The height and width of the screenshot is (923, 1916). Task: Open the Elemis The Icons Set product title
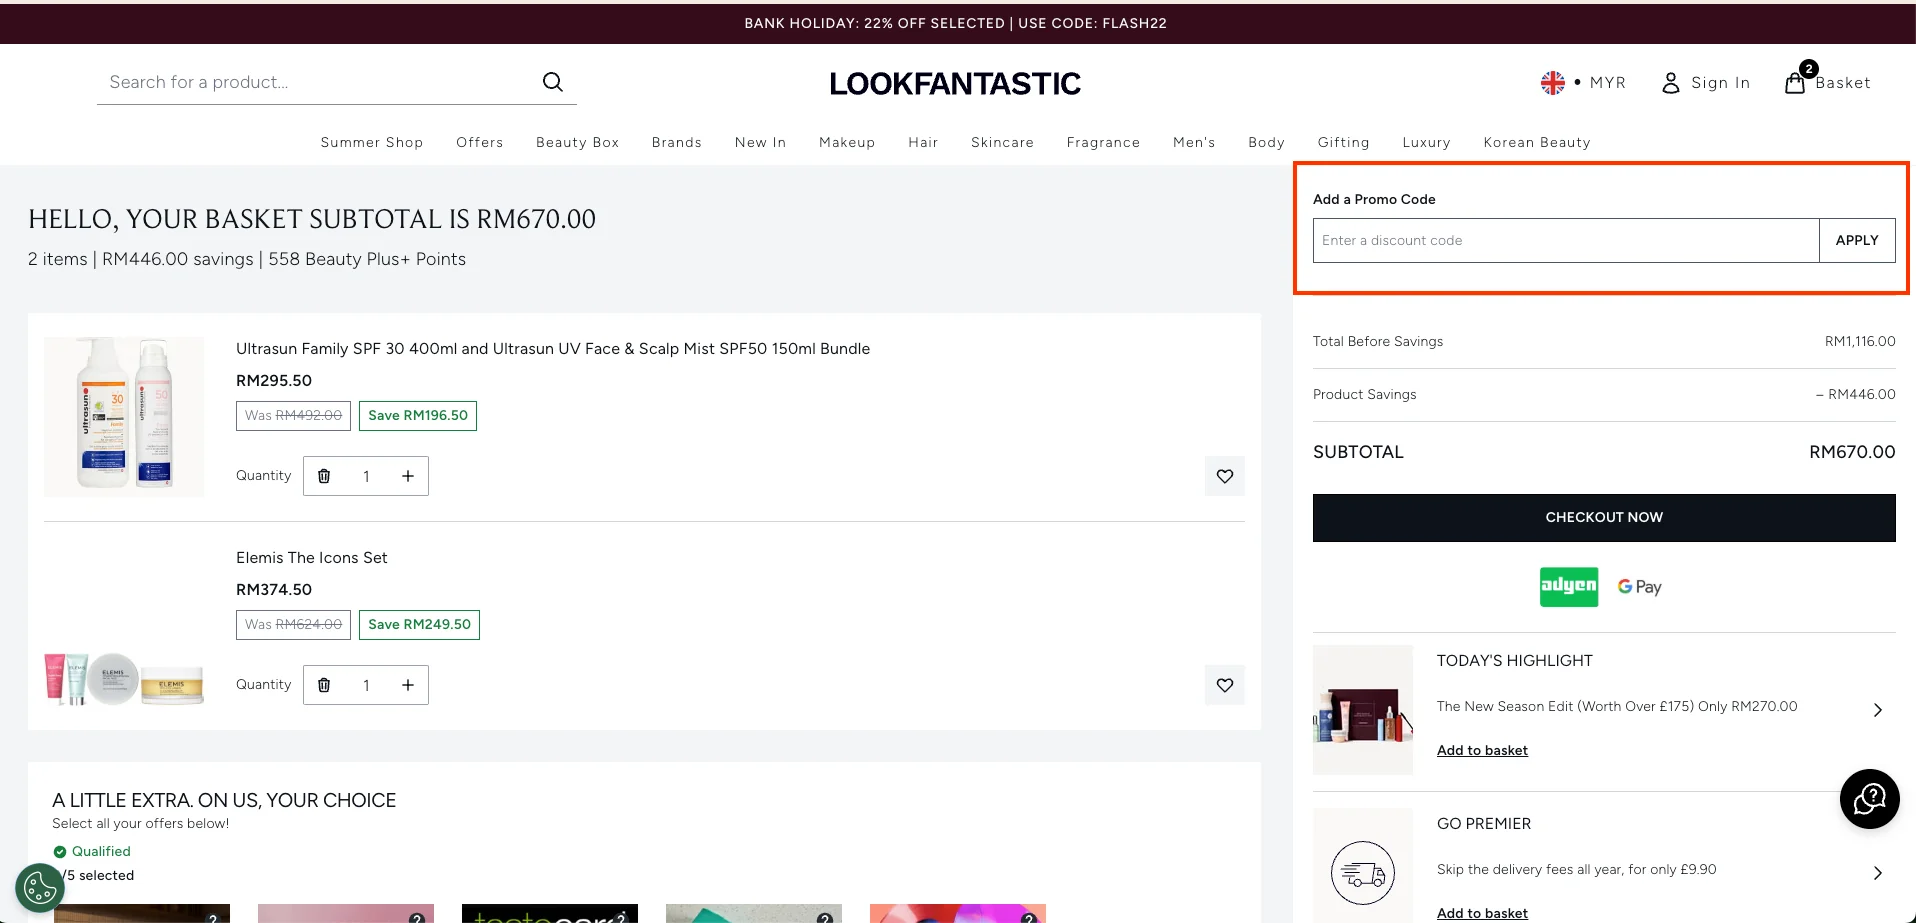[x=312, y=558]
